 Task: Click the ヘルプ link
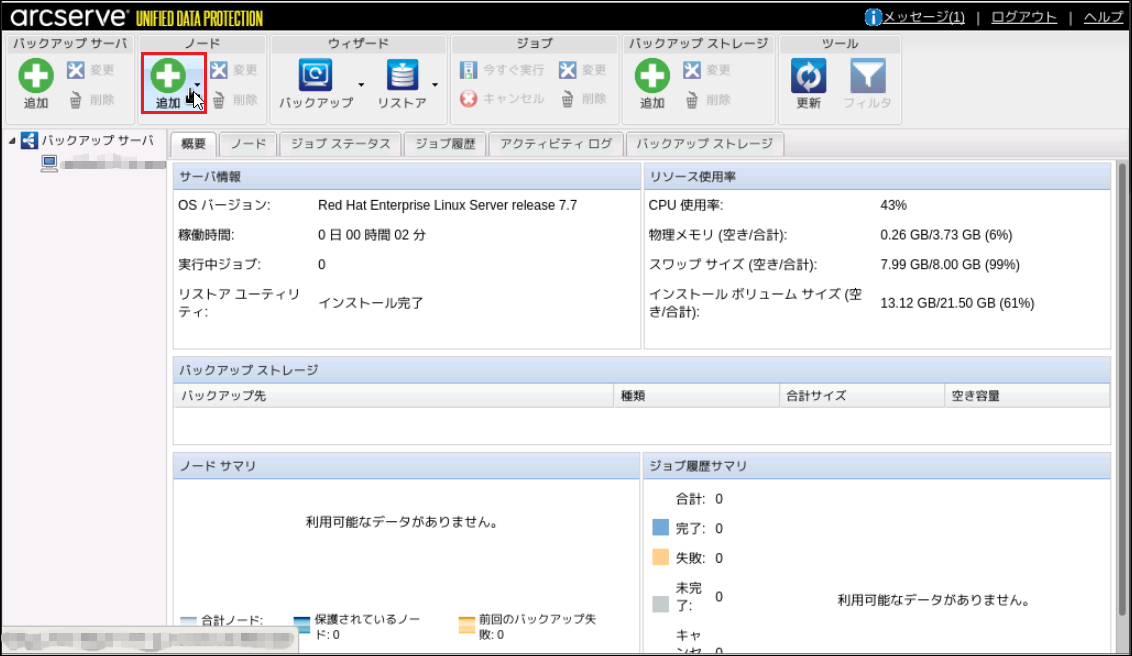(1103, 17)
